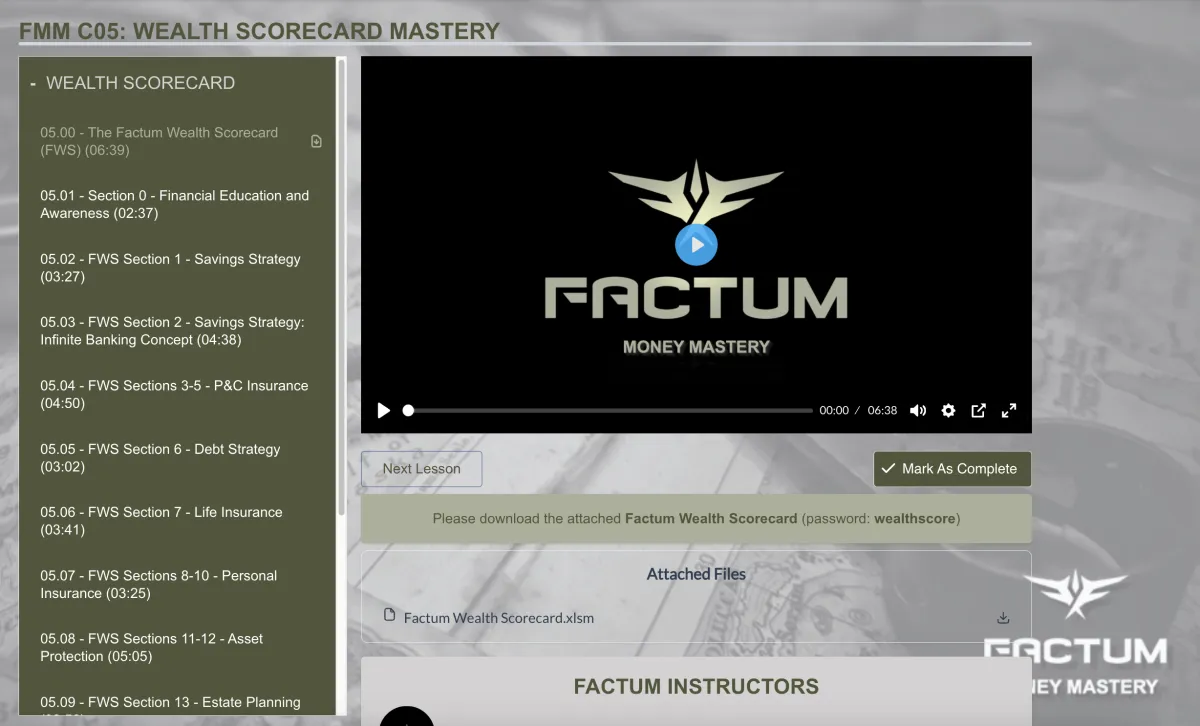The image size is (1200, 726).
Task: Collapse the Wealth Scorecard section
Action: pos(33,83)
